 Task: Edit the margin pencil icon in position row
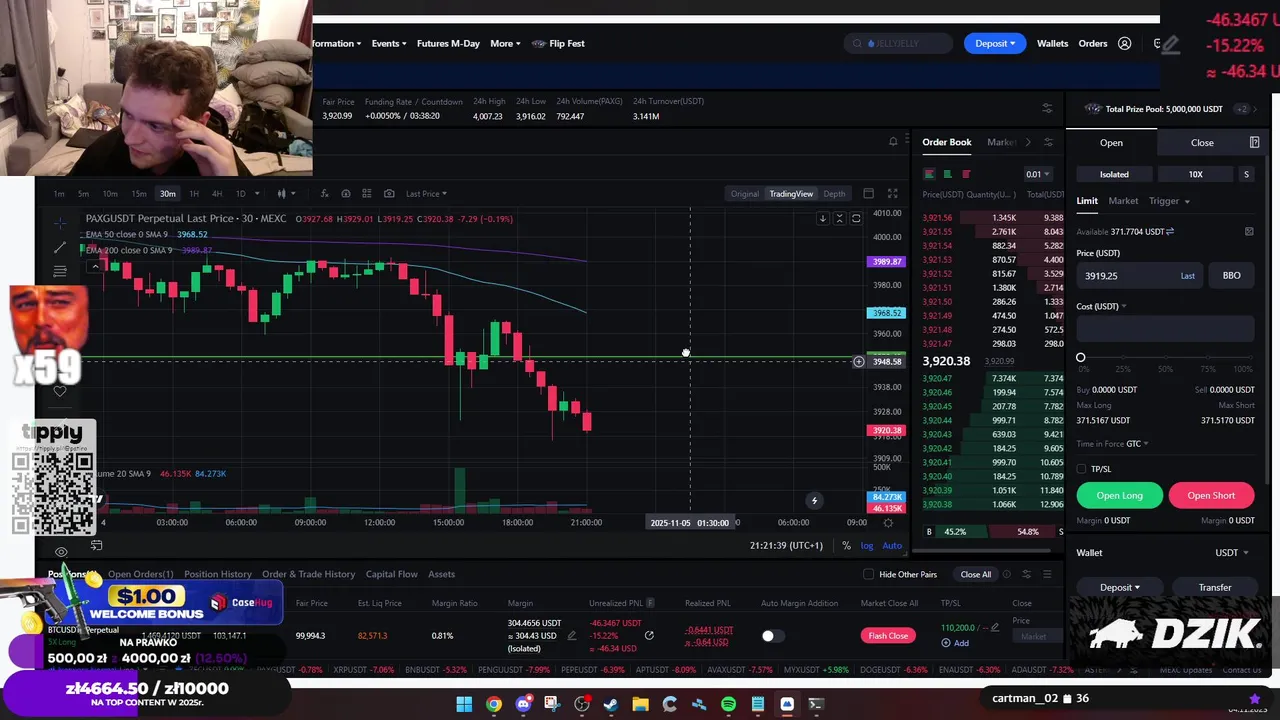pyautogui.click(x=571, y=636)
